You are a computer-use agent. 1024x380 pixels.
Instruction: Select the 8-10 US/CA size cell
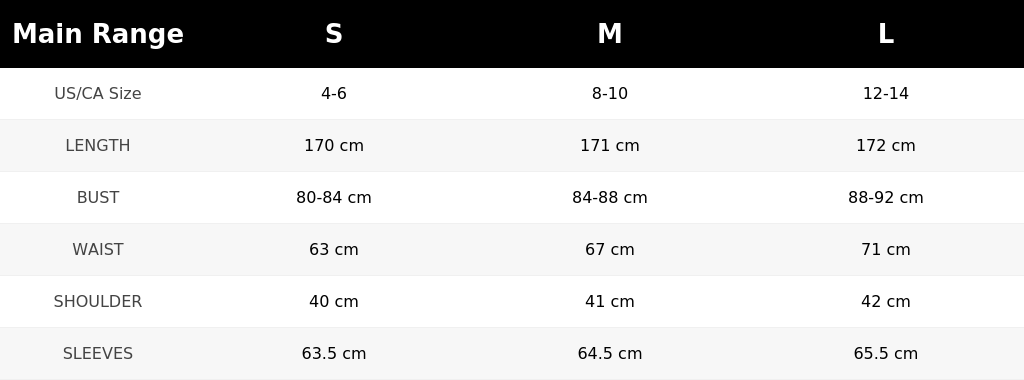[x=610, y=93]
